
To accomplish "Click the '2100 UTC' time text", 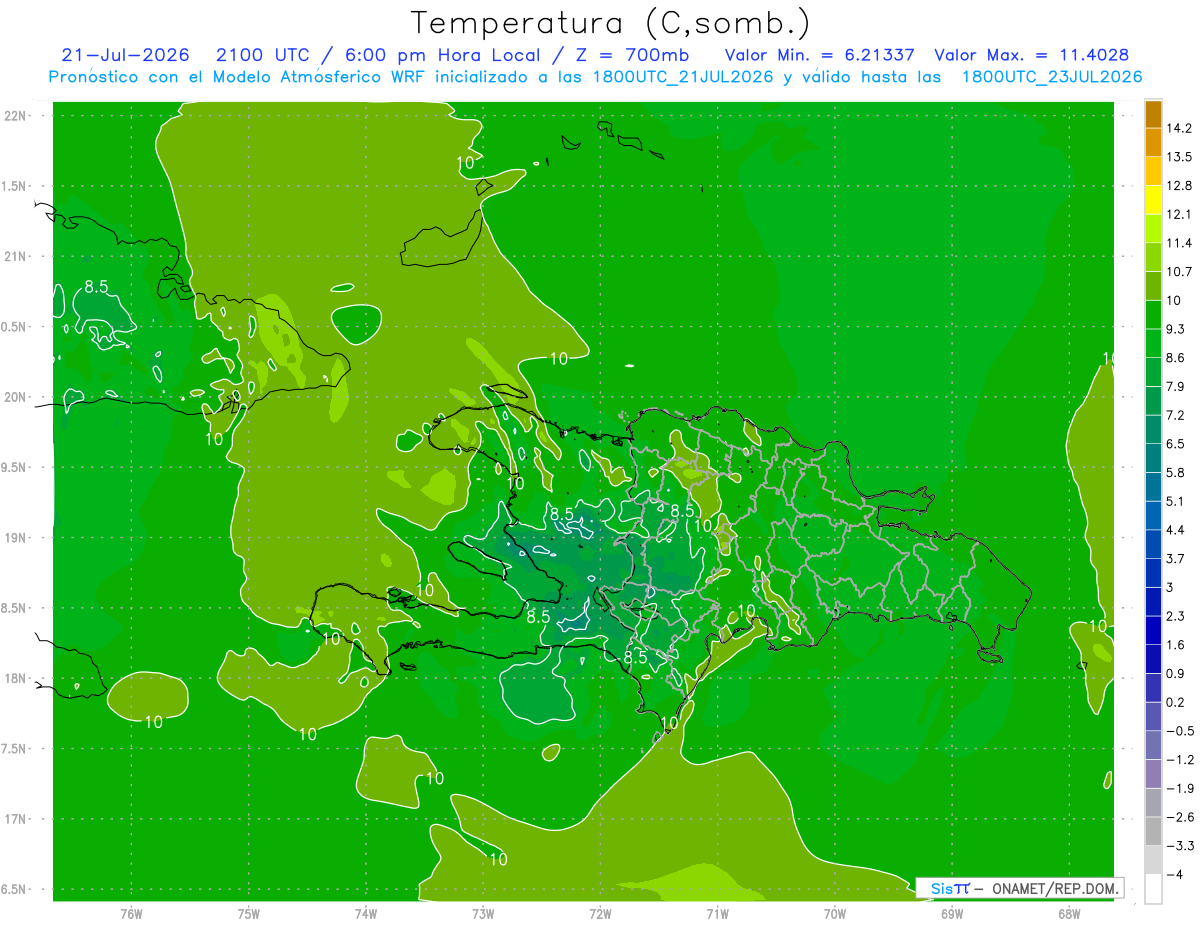I will (x=263, y=55).
